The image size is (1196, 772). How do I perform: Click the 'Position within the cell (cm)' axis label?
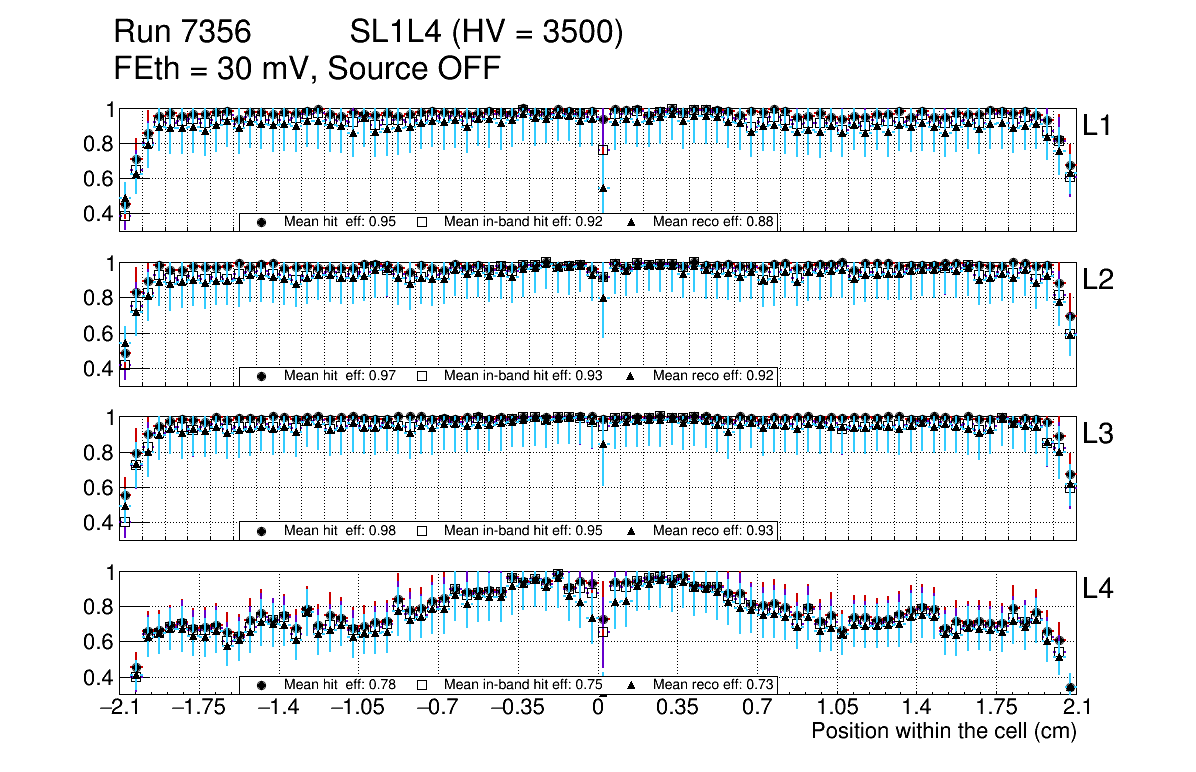click(x=943, y=731)
